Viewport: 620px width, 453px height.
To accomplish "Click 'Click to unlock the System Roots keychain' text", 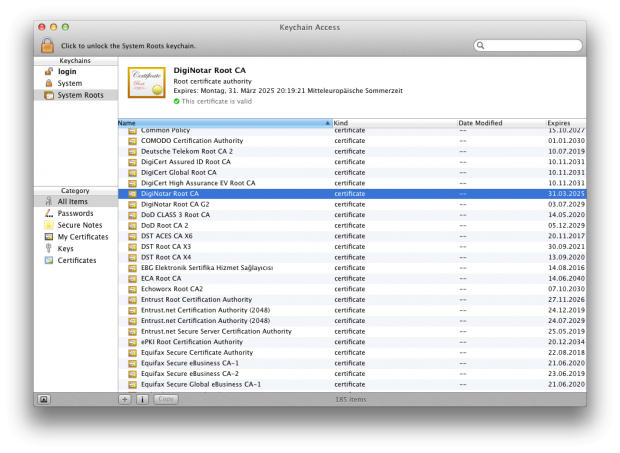I will click(x=128, y=46).
